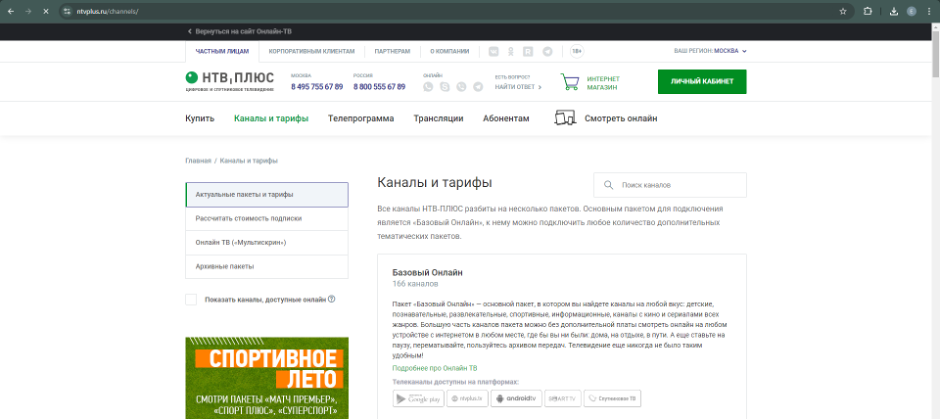
Task: Click the WhatsApp icon under Онлайн
Action: [428, 87]
